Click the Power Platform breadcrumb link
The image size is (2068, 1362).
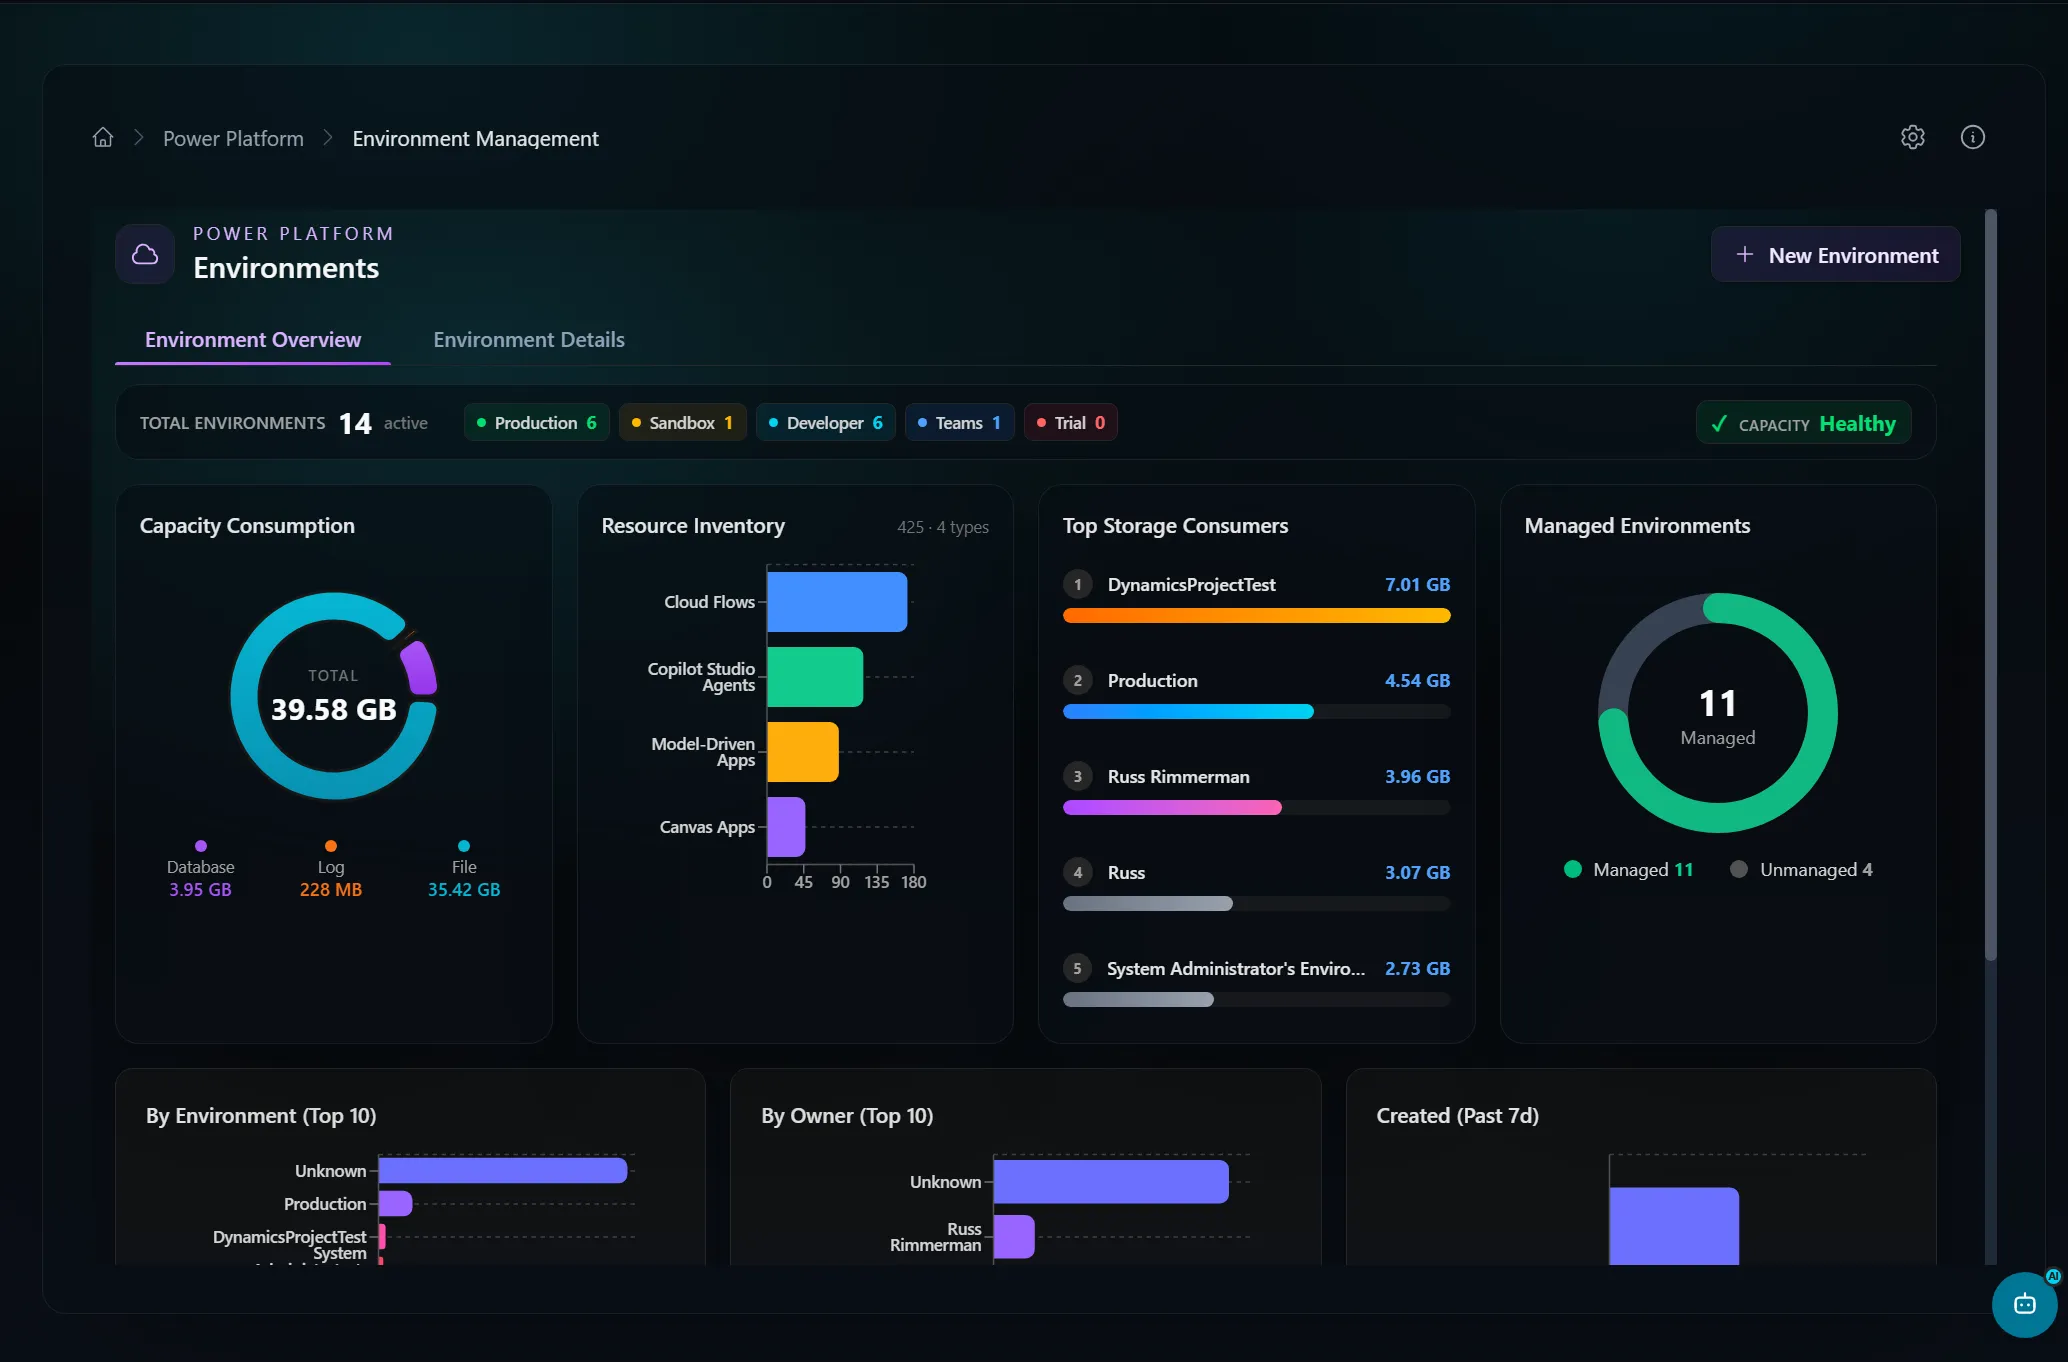(233, 139)
